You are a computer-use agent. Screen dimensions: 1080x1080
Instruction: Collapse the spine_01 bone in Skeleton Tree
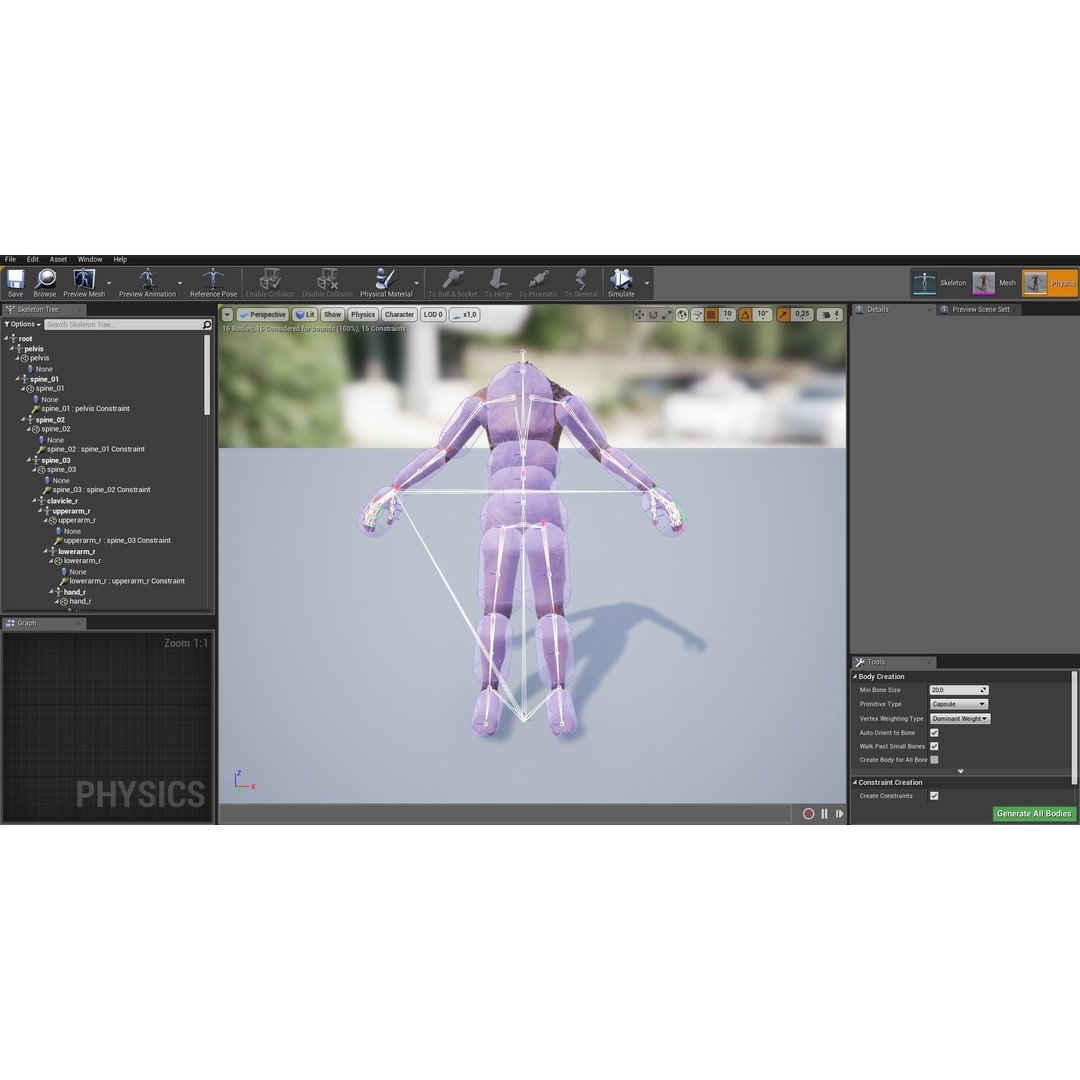click(x=19, y=379)
